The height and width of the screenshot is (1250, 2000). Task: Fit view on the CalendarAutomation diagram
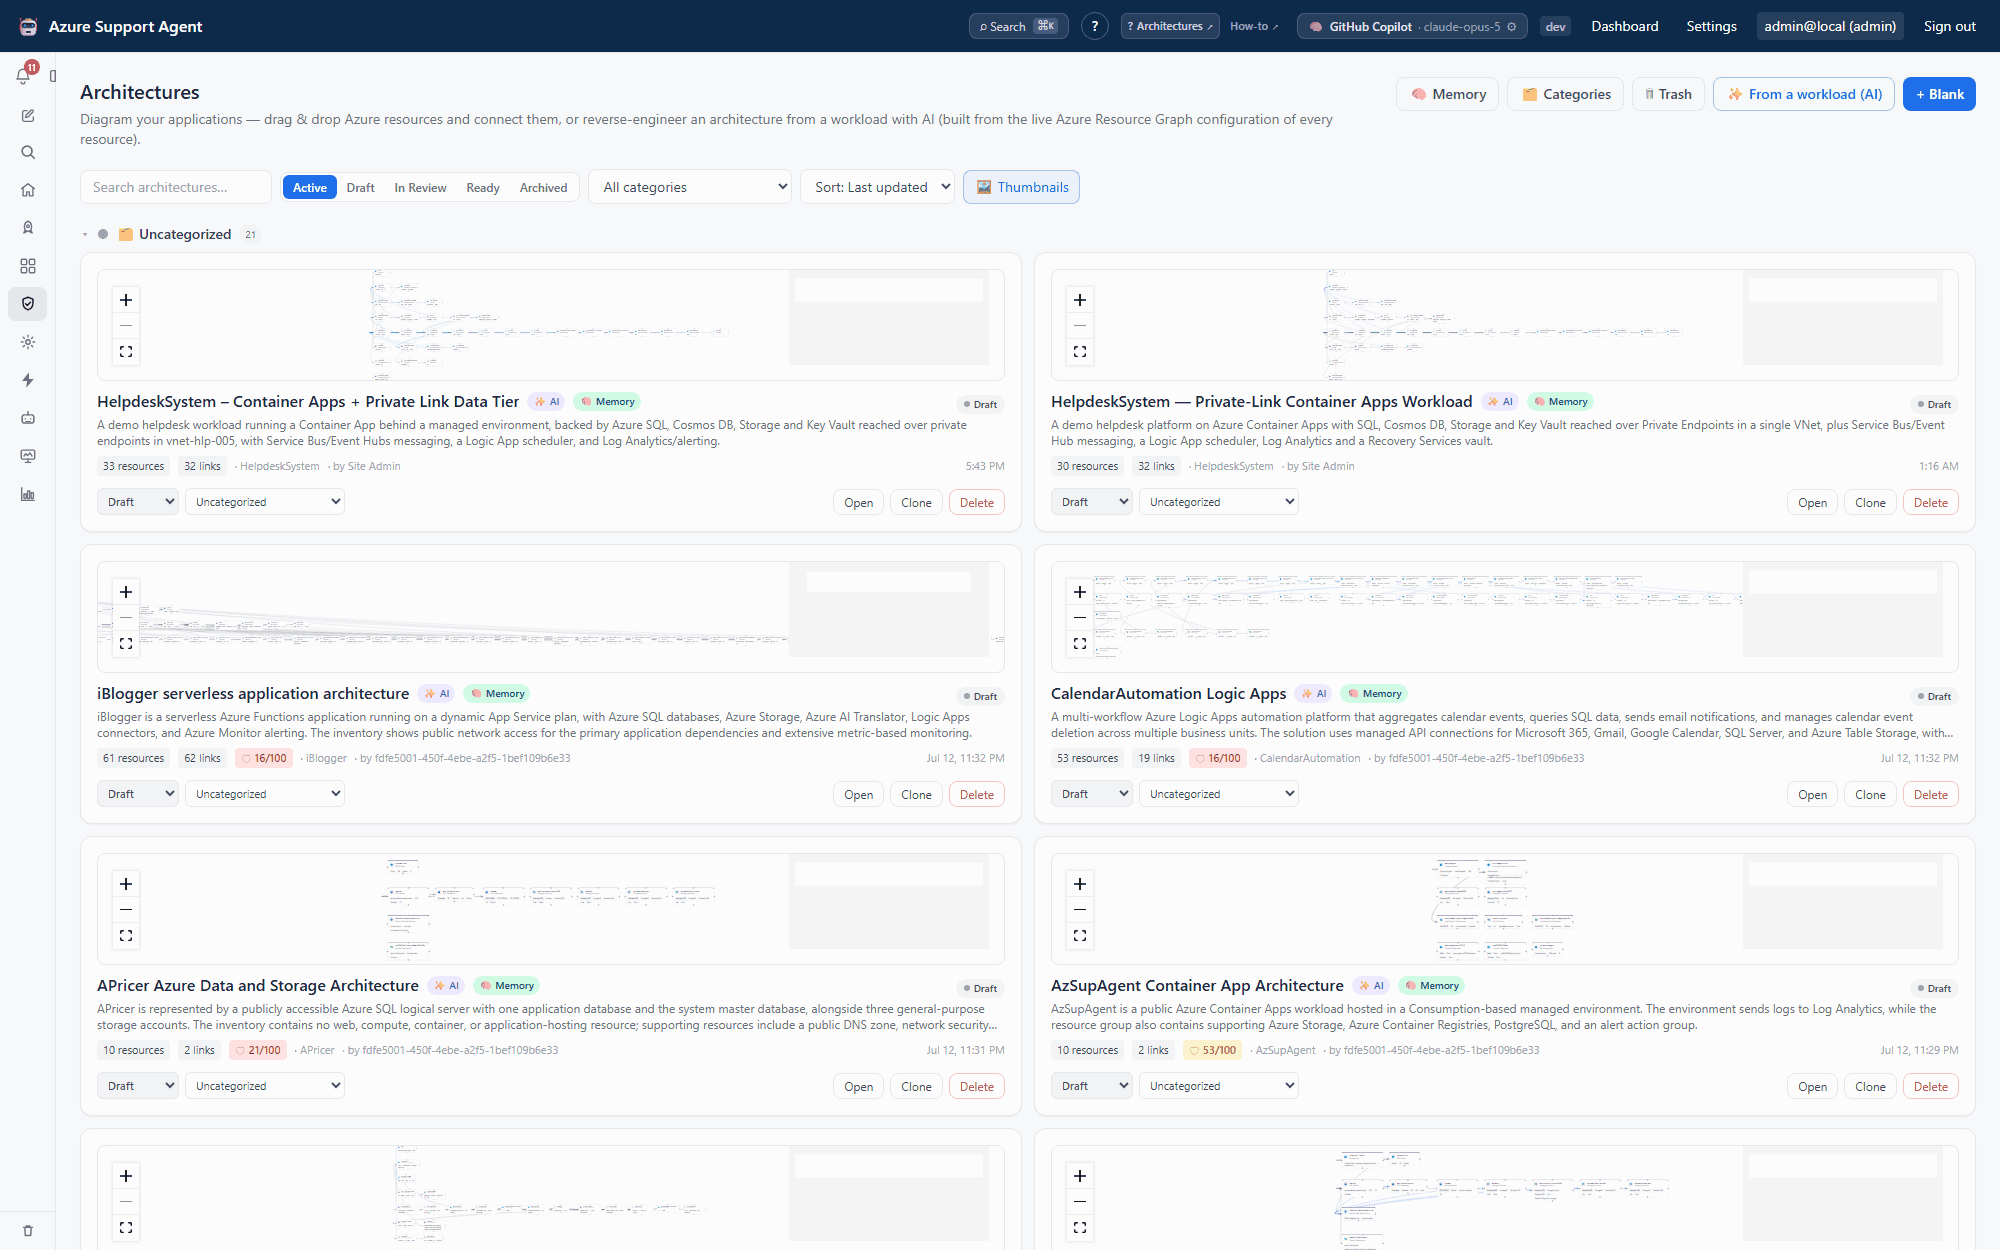1080,644
